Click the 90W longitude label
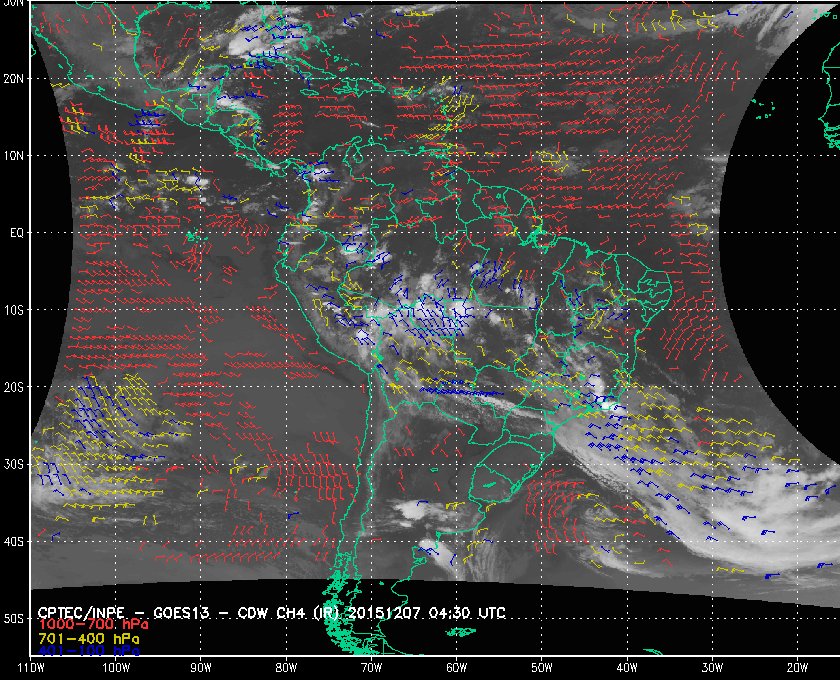The height and width of the screenshot is (680, 840). click(201, 668)
